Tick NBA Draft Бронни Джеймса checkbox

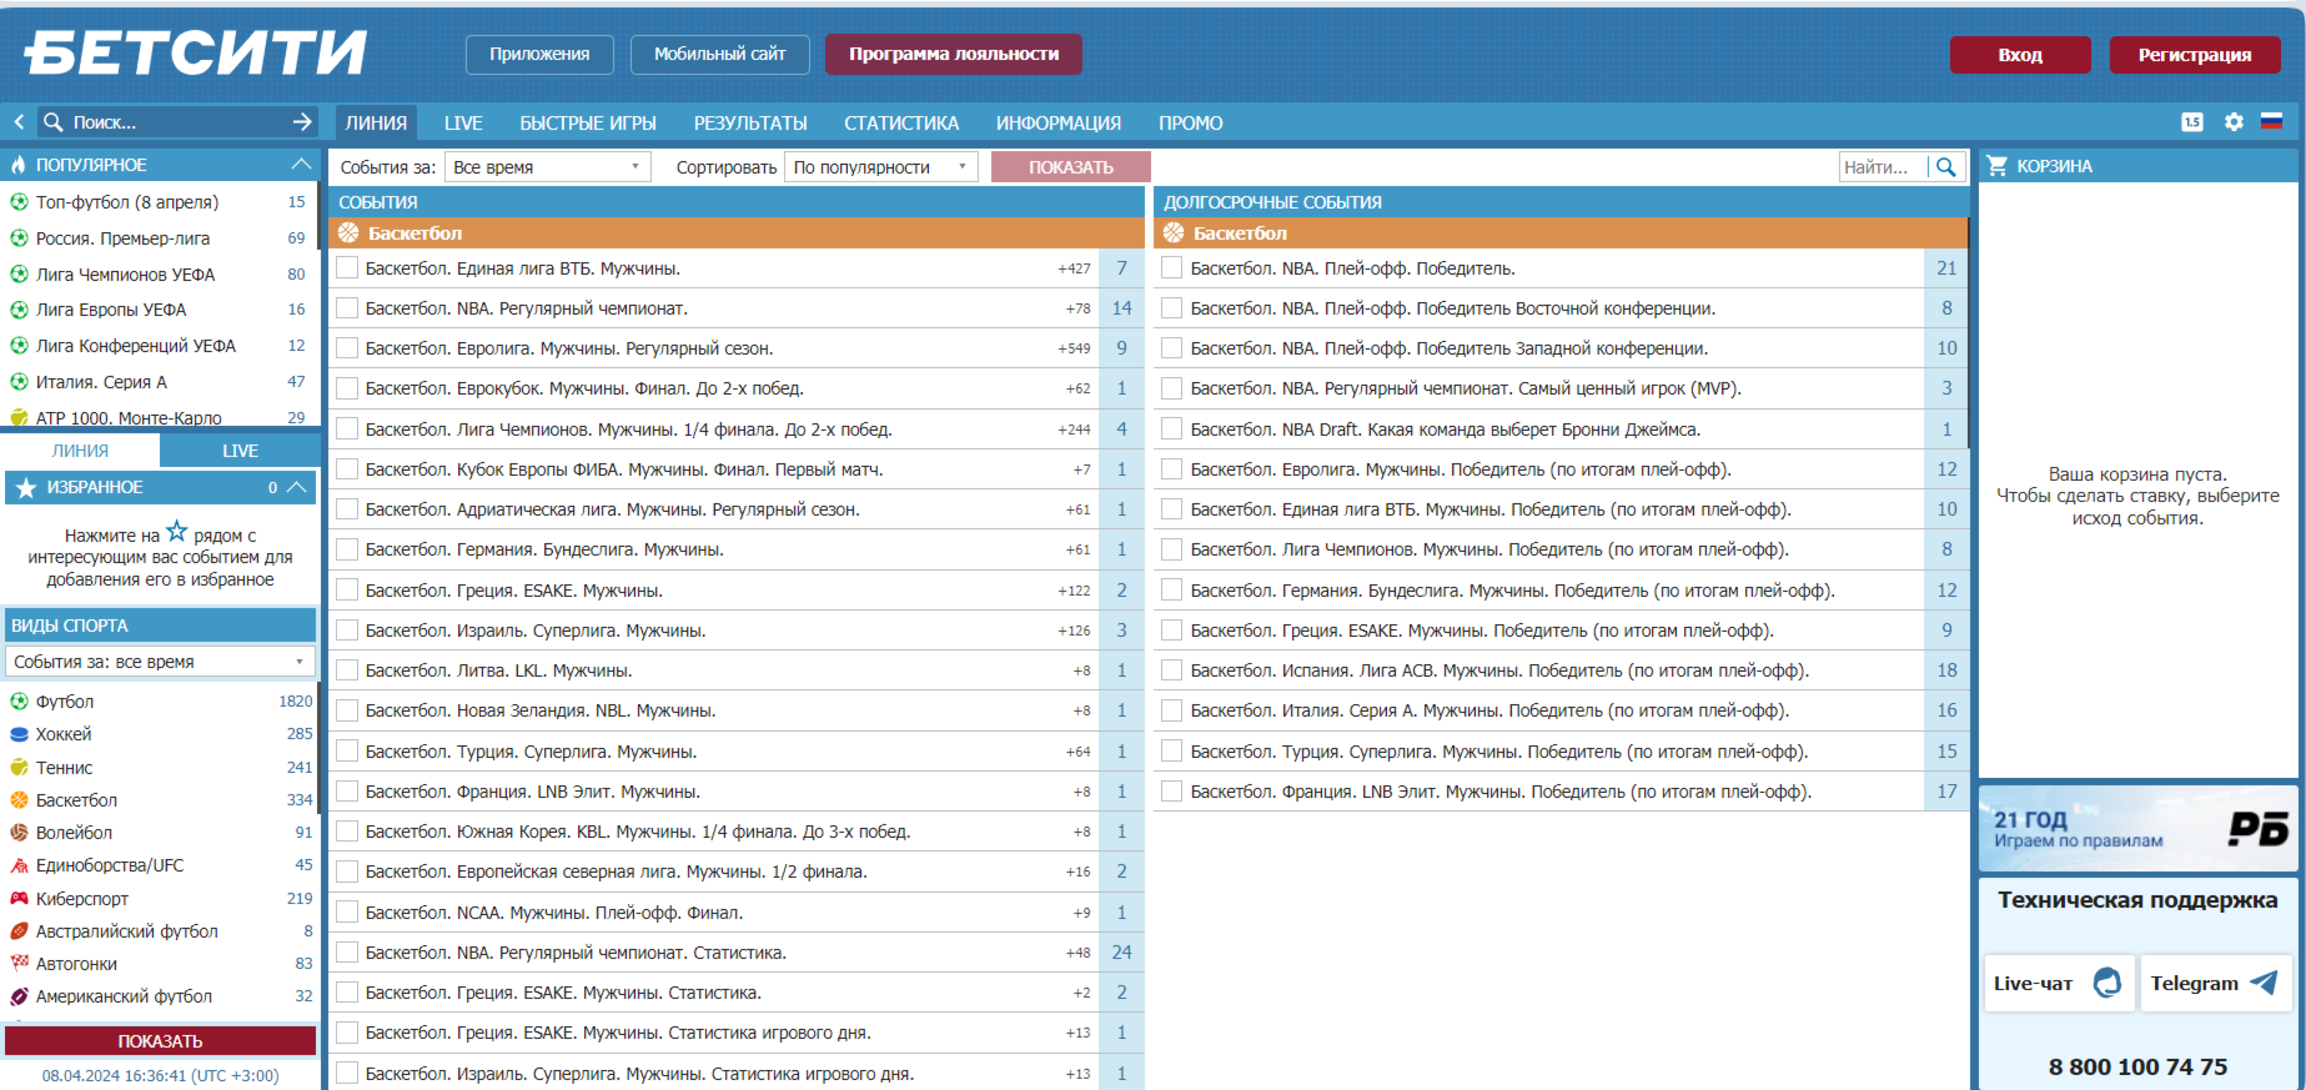coord(1172,429)
